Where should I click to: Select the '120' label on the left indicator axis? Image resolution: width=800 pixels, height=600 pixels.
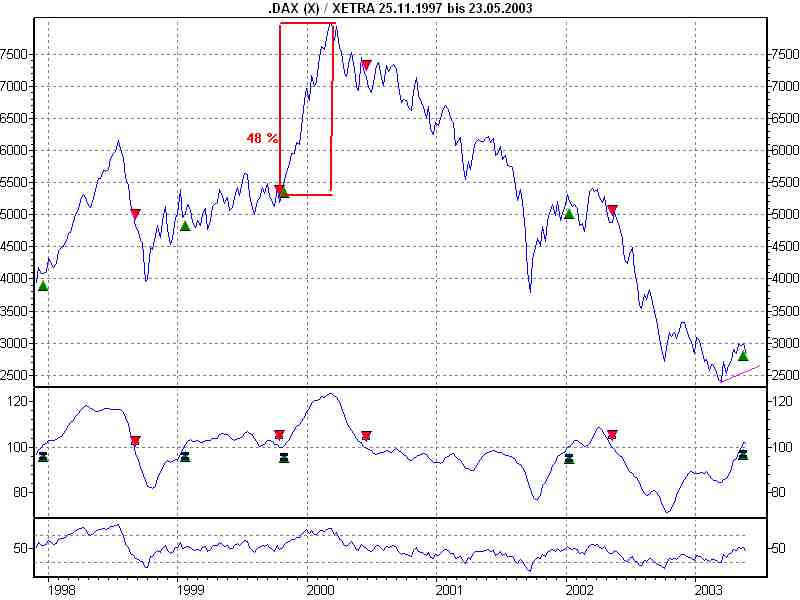tap(17, 402)
